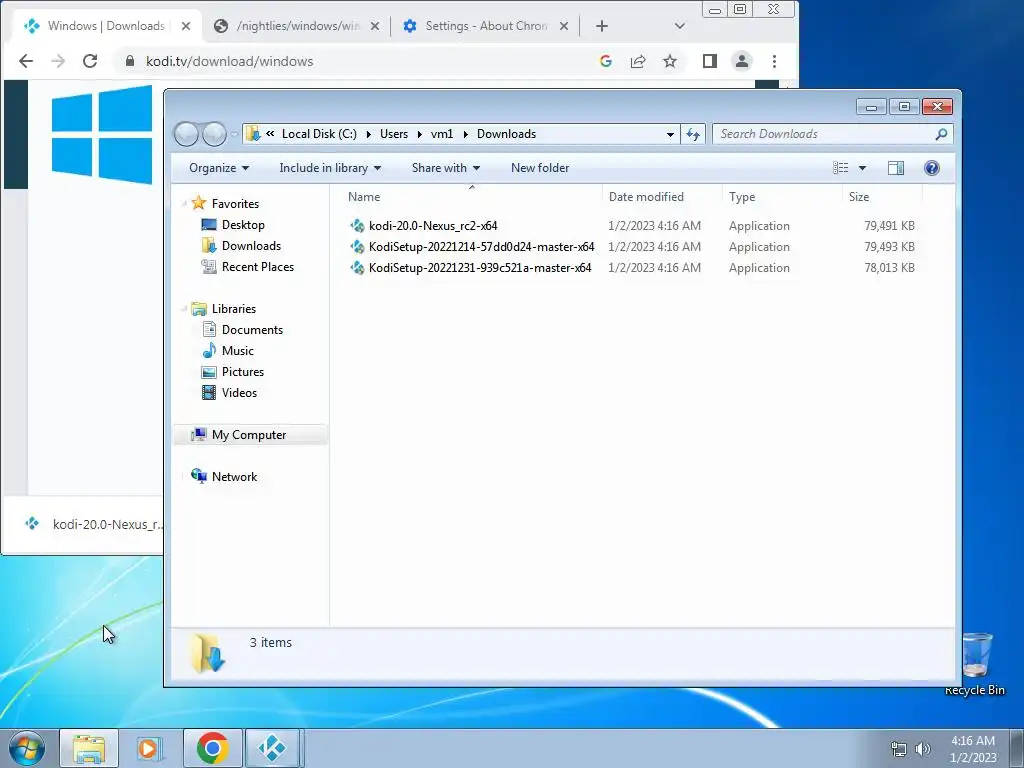This screenshot has height=768, width=1024.
Task: Select KodiSetup-20221214-57dd0d24-master-x64 file
Action: click(x=481, y=247)
